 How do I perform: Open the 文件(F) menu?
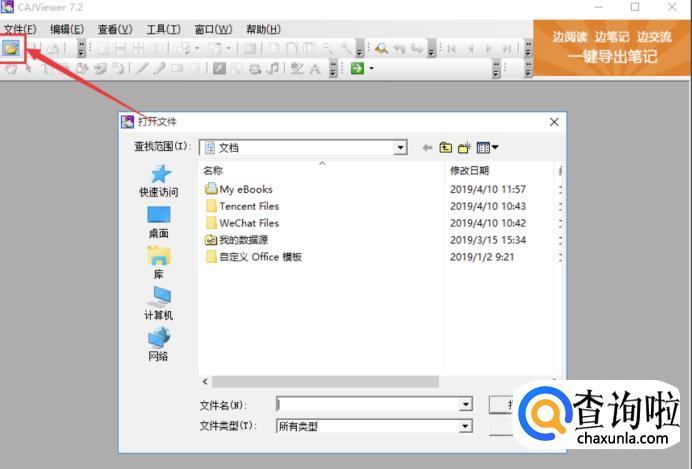pyautogui.click(x=20, y=29)
